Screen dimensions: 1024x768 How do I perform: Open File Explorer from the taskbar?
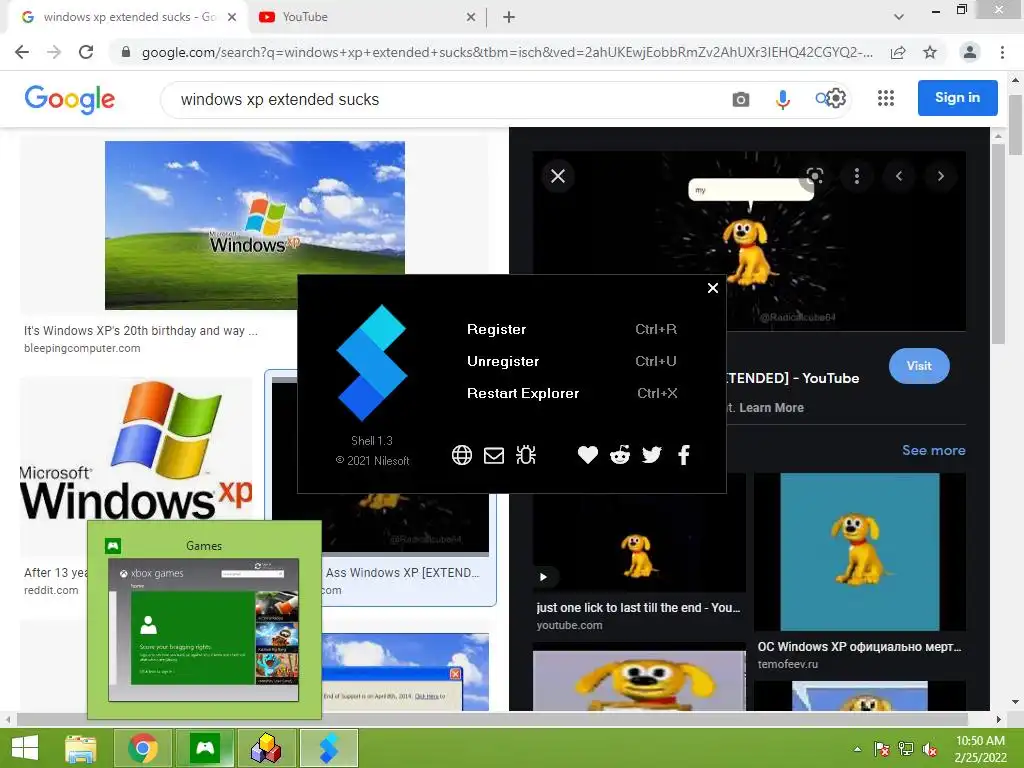pyautogui.click(x=80, y=748)
